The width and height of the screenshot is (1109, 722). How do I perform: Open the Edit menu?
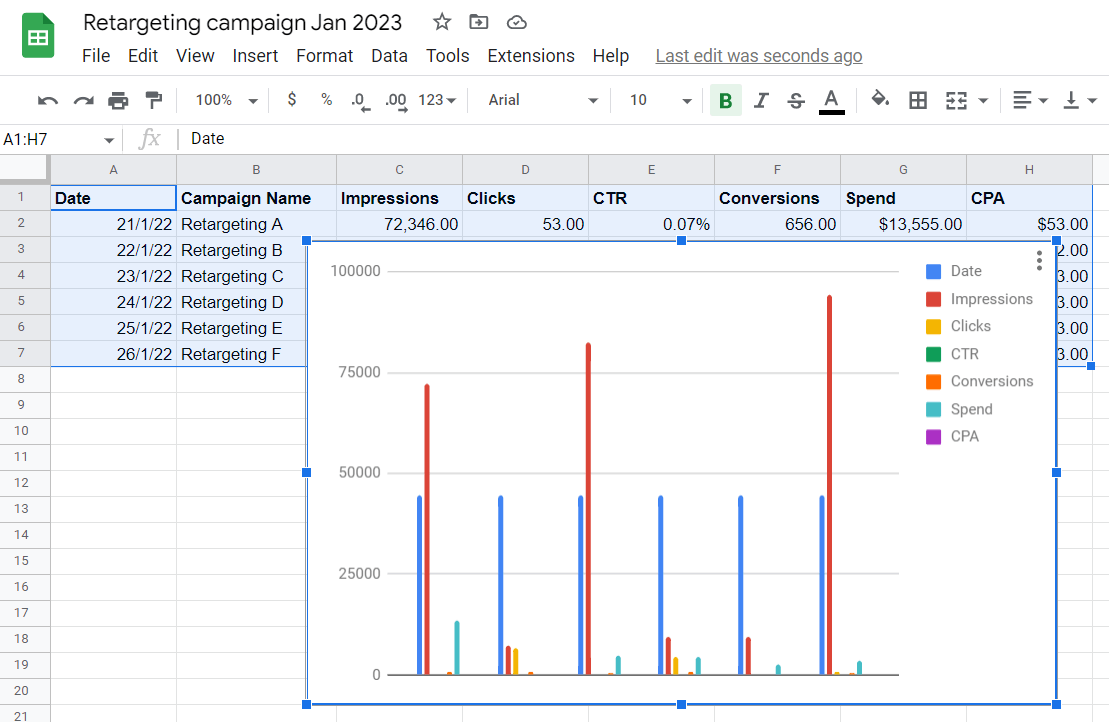pyautogui.click(x=143, y=56)
